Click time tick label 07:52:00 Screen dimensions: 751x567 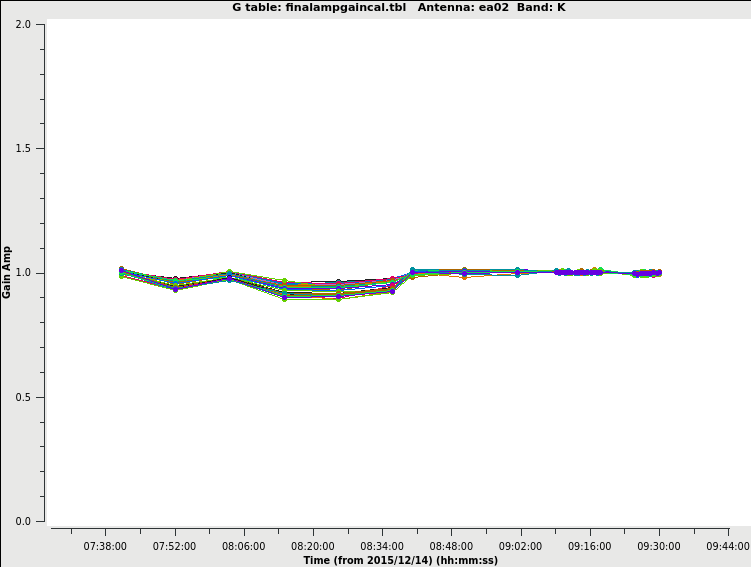pos(174,546)
